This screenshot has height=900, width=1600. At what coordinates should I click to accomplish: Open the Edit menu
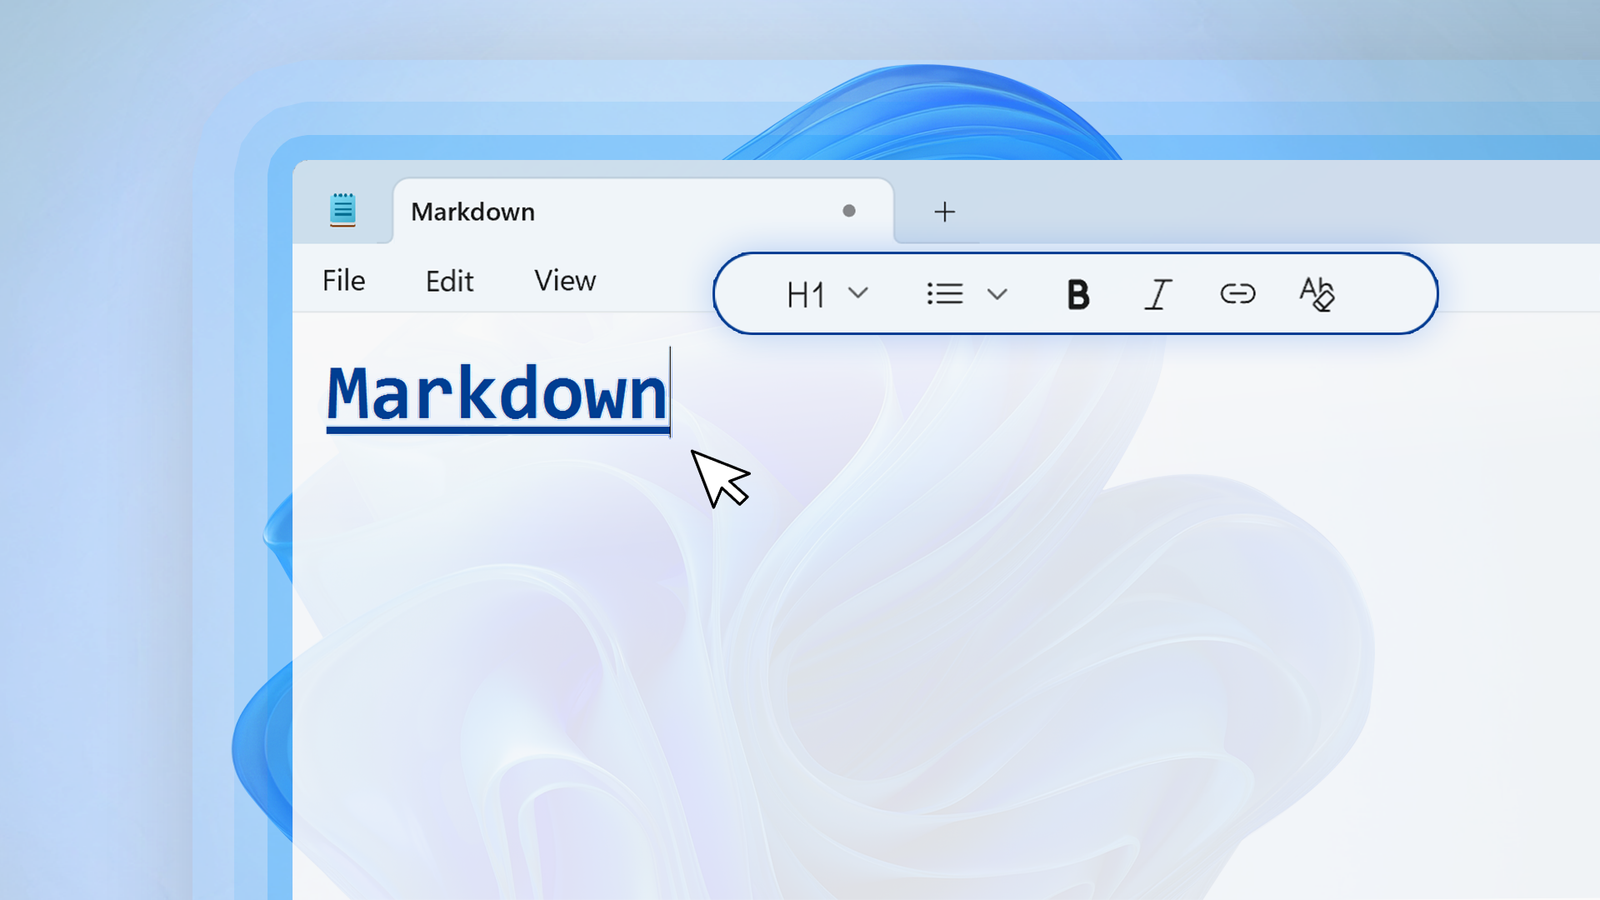[449, 281]
